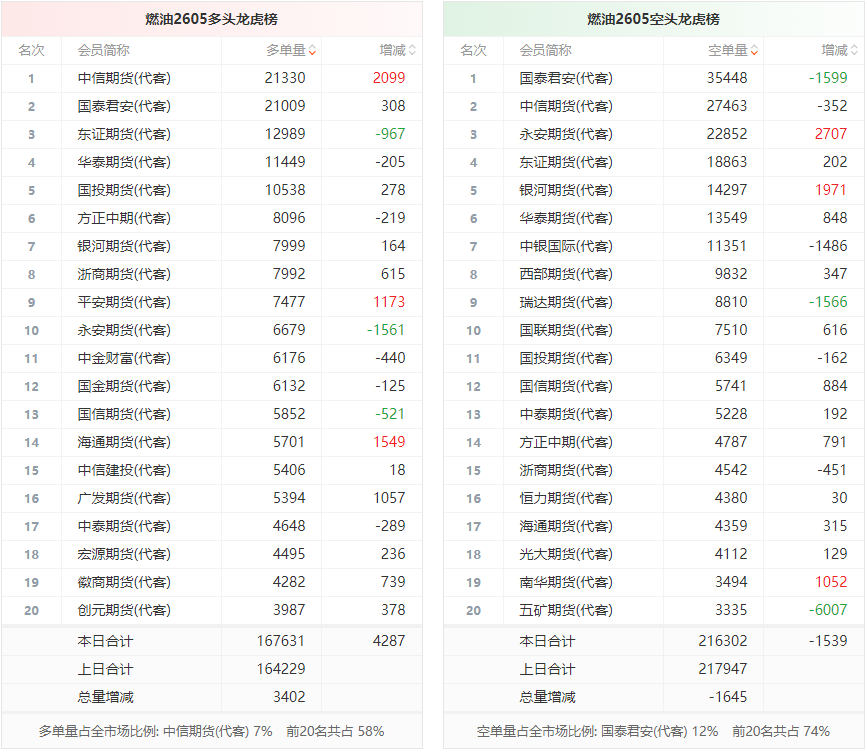Click the green change value -521
This screenshot has height=753, width=867.
(x=390, y=414)
